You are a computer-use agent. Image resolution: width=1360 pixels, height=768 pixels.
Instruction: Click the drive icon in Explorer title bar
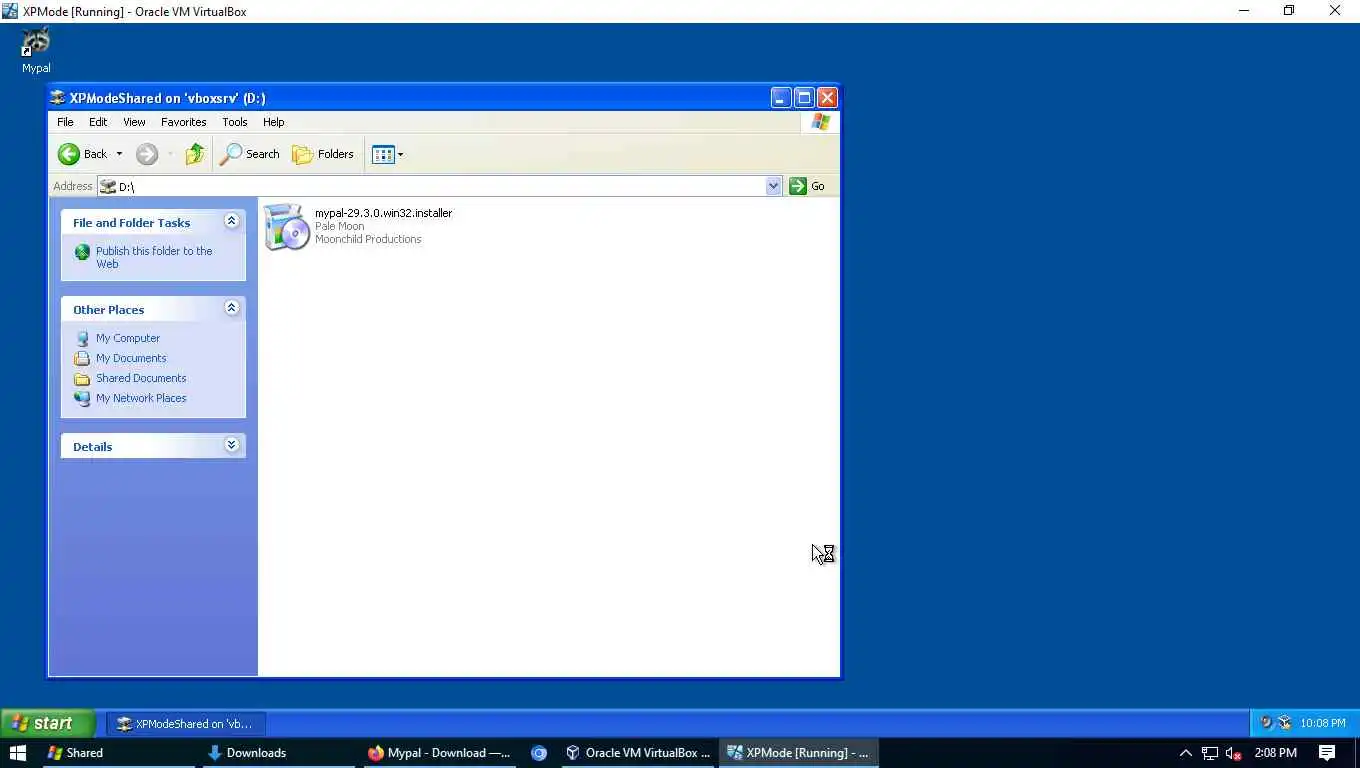[58, 98]
